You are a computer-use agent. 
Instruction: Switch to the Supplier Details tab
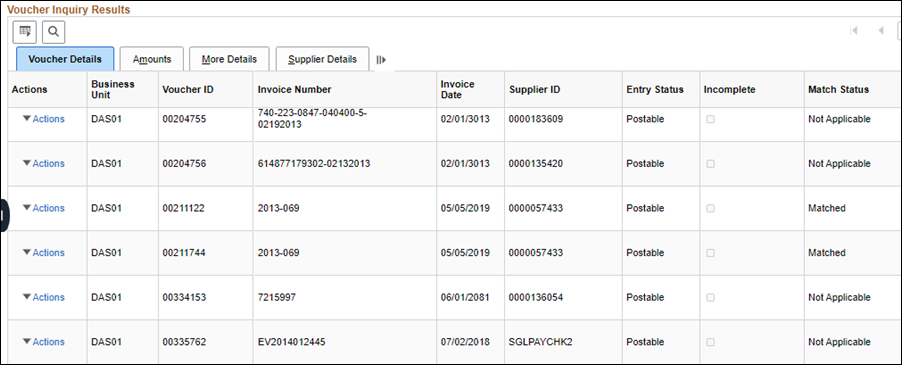[x=322, y=59]
